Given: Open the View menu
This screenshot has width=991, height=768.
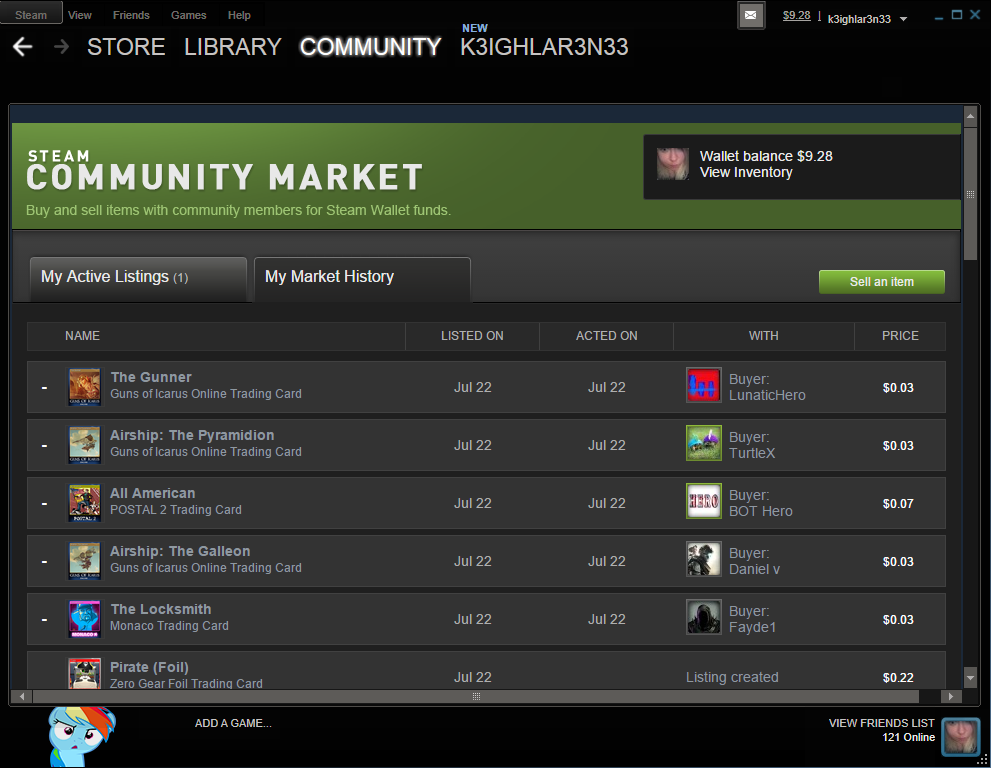Looking at the screenshot, I should coord(80,15).
